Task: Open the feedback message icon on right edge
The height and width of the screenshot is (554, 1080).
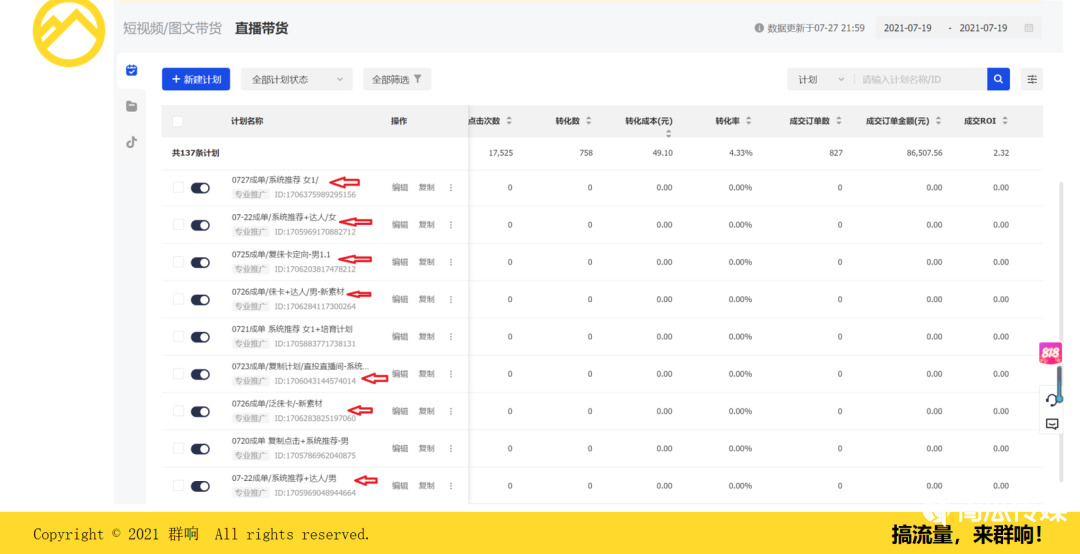Action: coord(1051,424)
